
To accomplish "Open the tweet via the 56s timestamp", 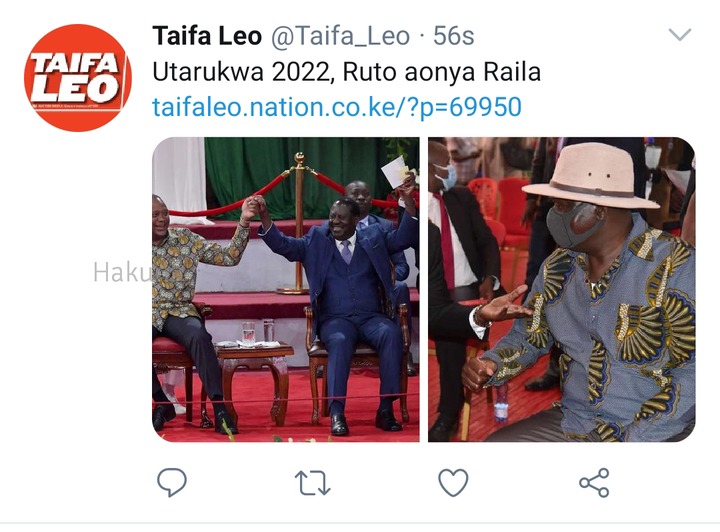I will tap(453, 36).
